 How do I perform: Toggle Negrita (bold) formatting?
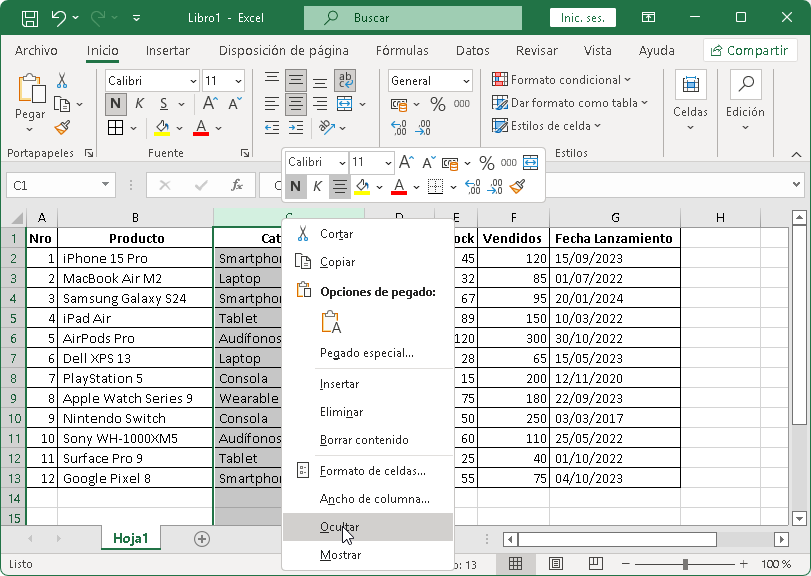click(x=115, y=103)
